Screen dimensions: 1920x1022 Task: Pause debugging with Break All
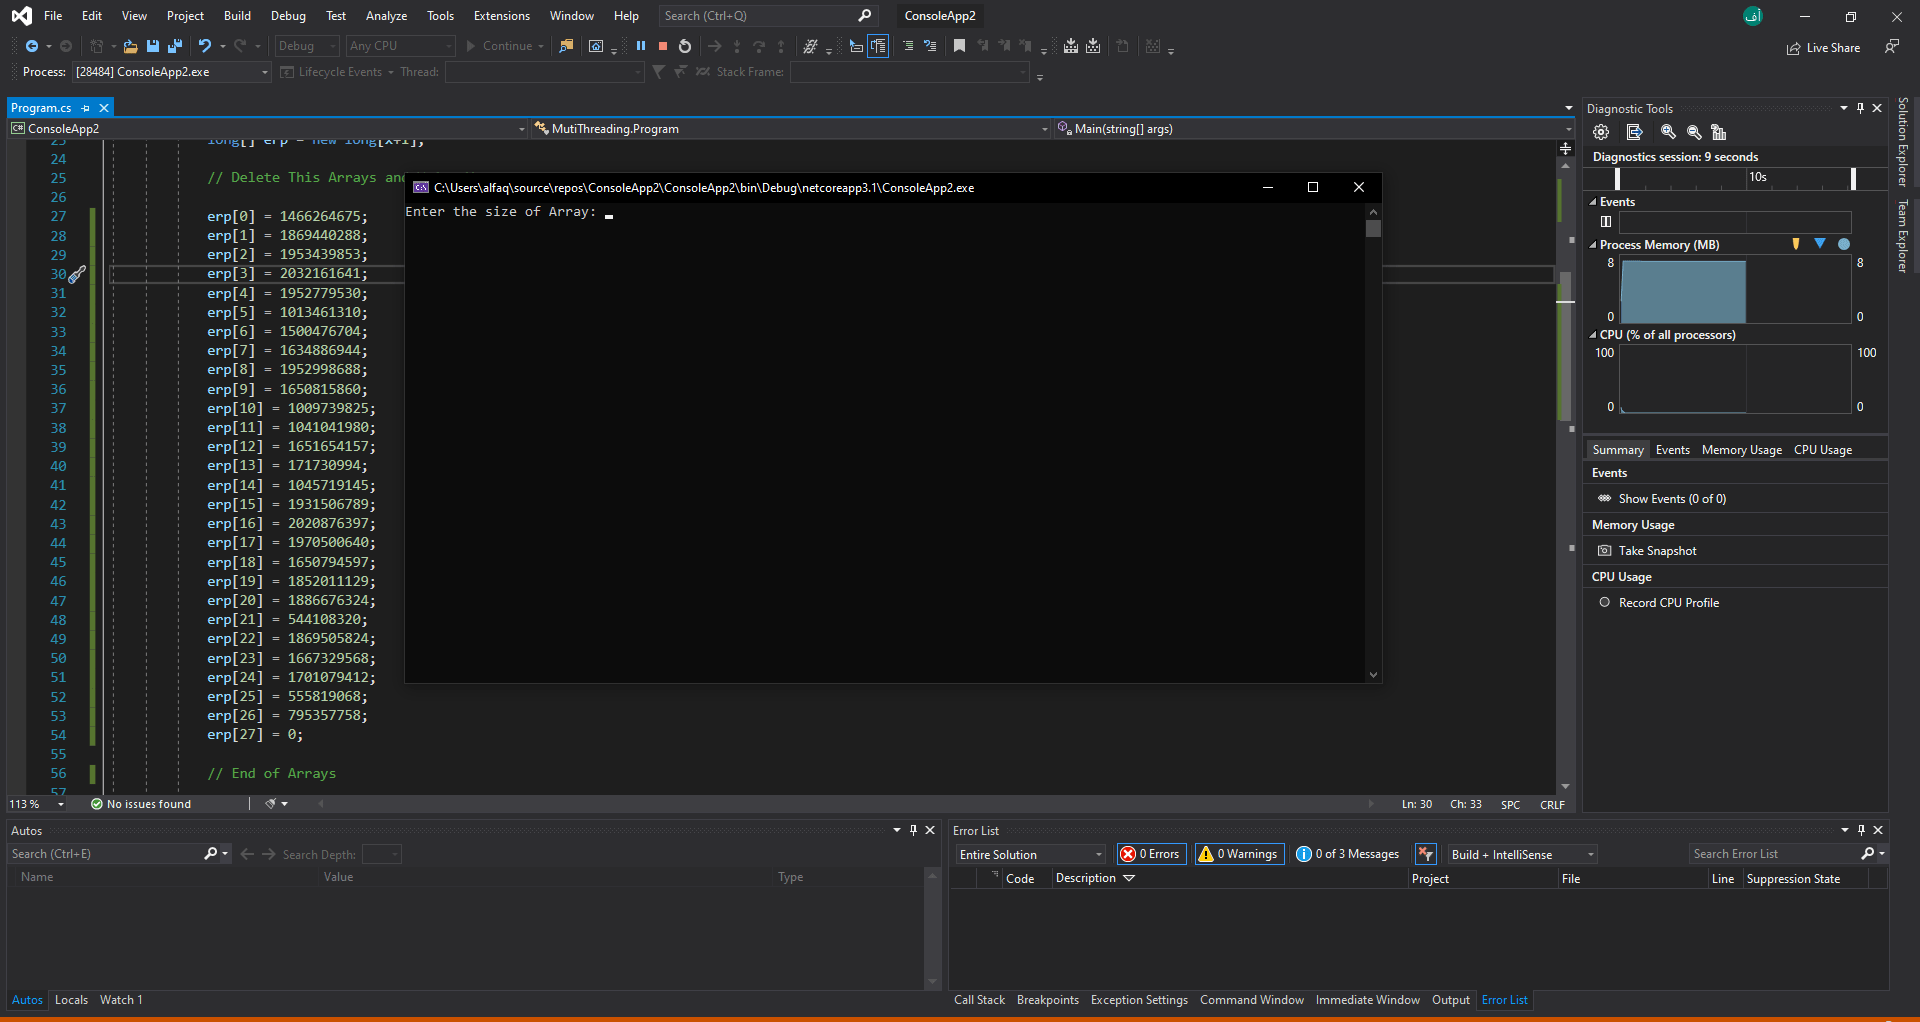641,46
